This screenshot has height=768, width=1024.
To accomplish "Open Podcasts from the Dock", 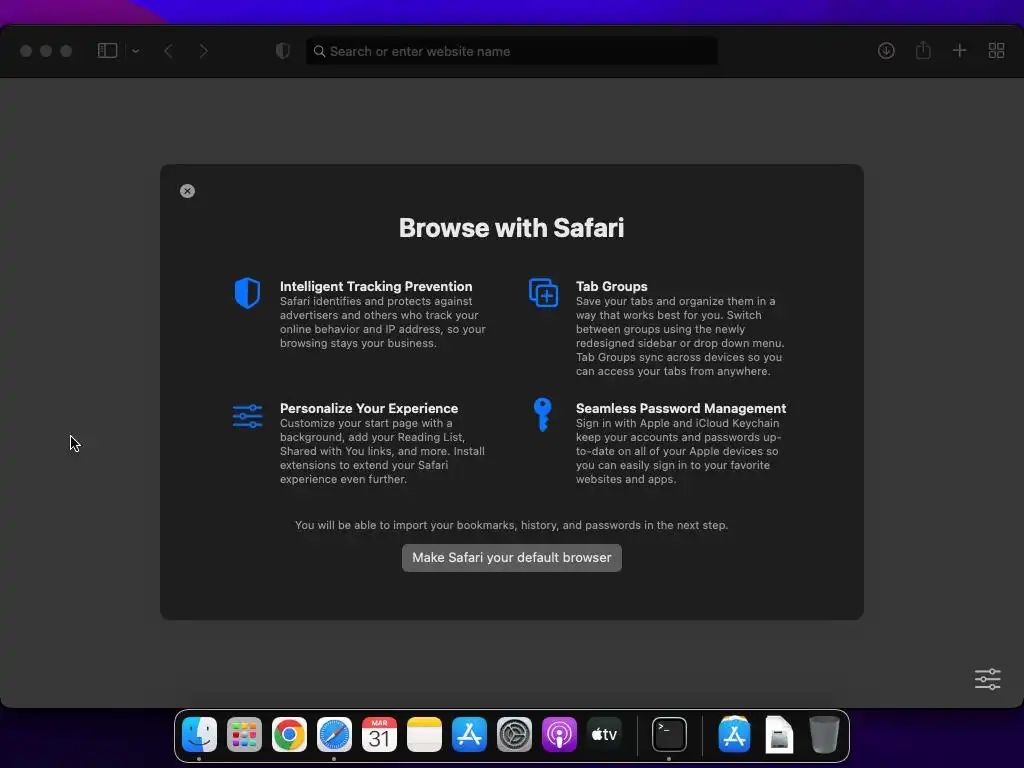I will click(x=560, y=735).
